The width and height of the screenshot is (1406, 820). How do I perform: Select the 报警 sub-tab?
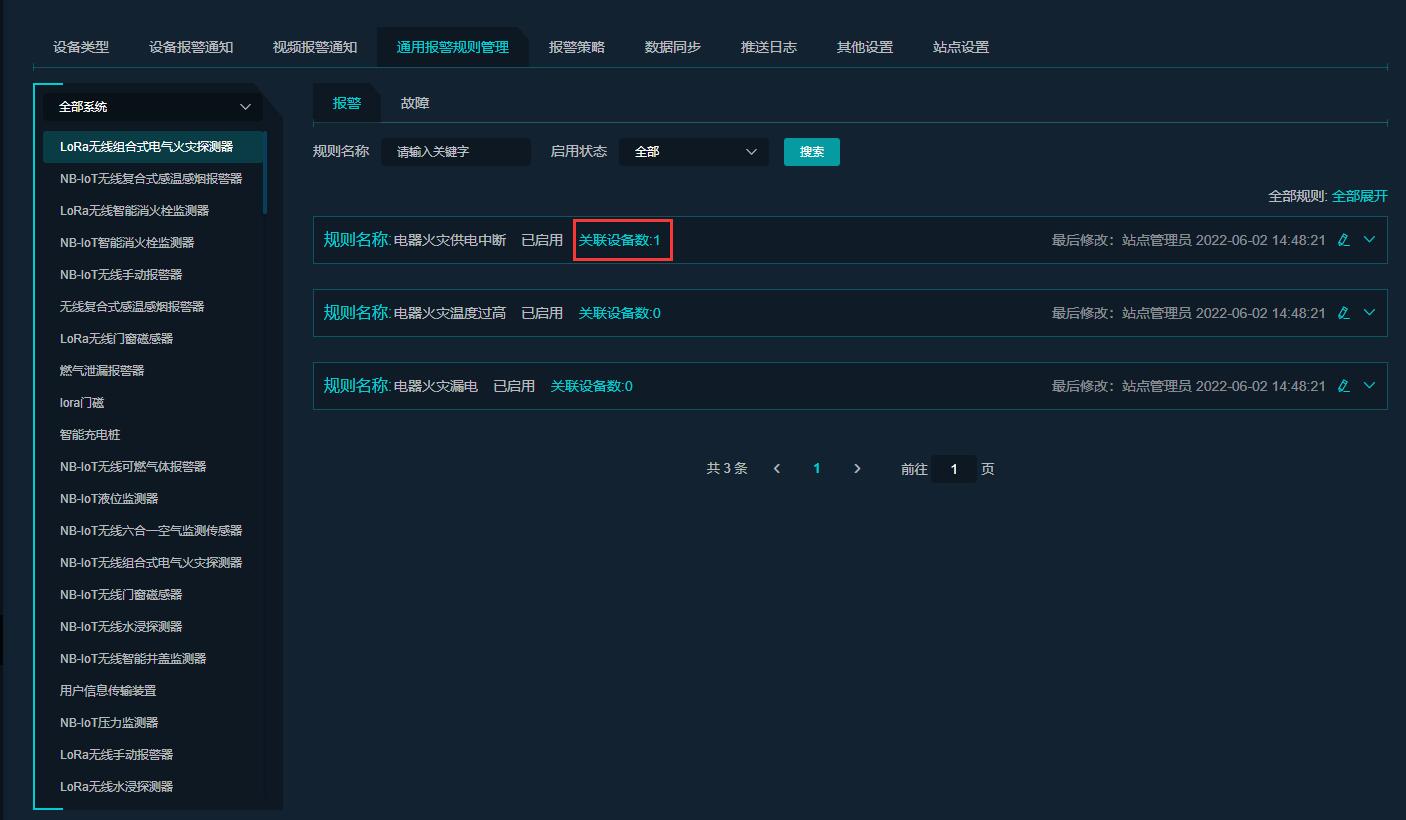click(347, 103)
